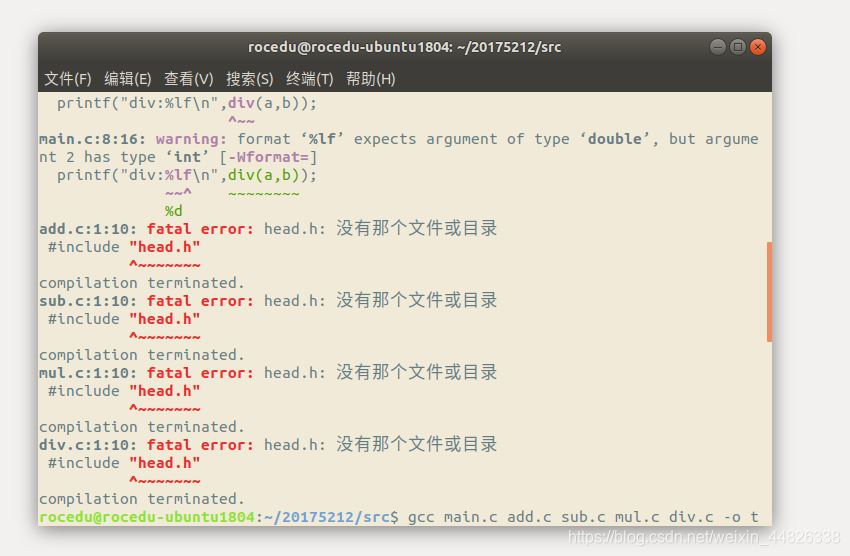Click 'compilation terminated.' after the add.c error
This screenshot has height=556, width=850.
[x=142, y=283]
